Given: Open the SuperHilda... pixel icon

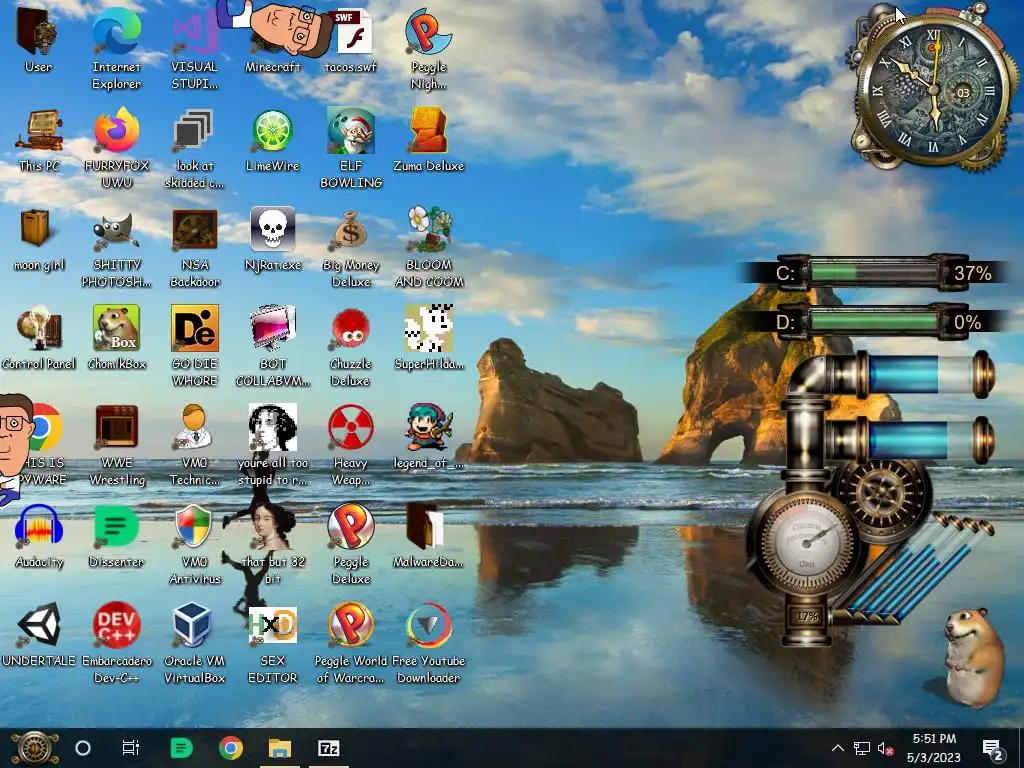Looking at the screenshot, I should click(x=428, y=328).
